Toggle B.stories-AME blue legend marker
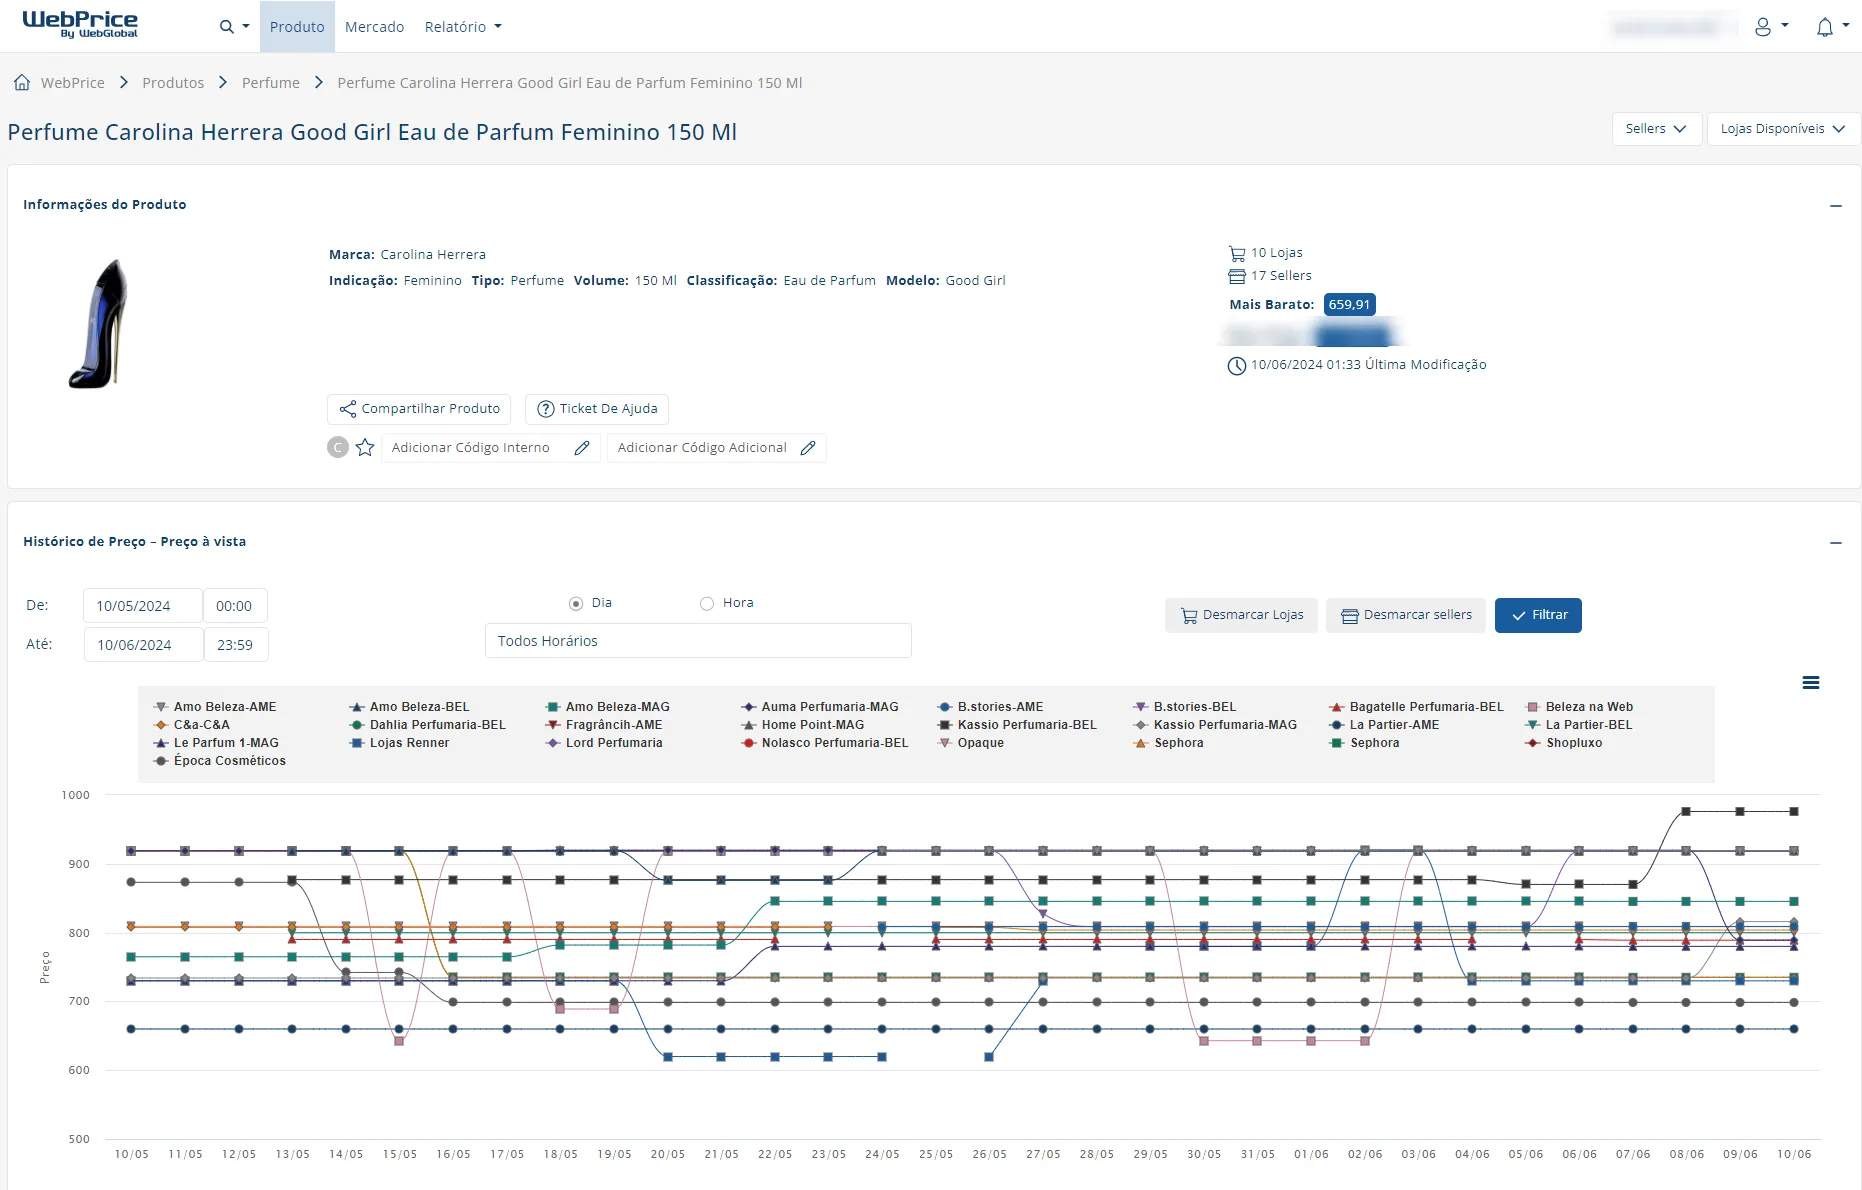Screen dimensions: 1862x1190 pos(944,707)
